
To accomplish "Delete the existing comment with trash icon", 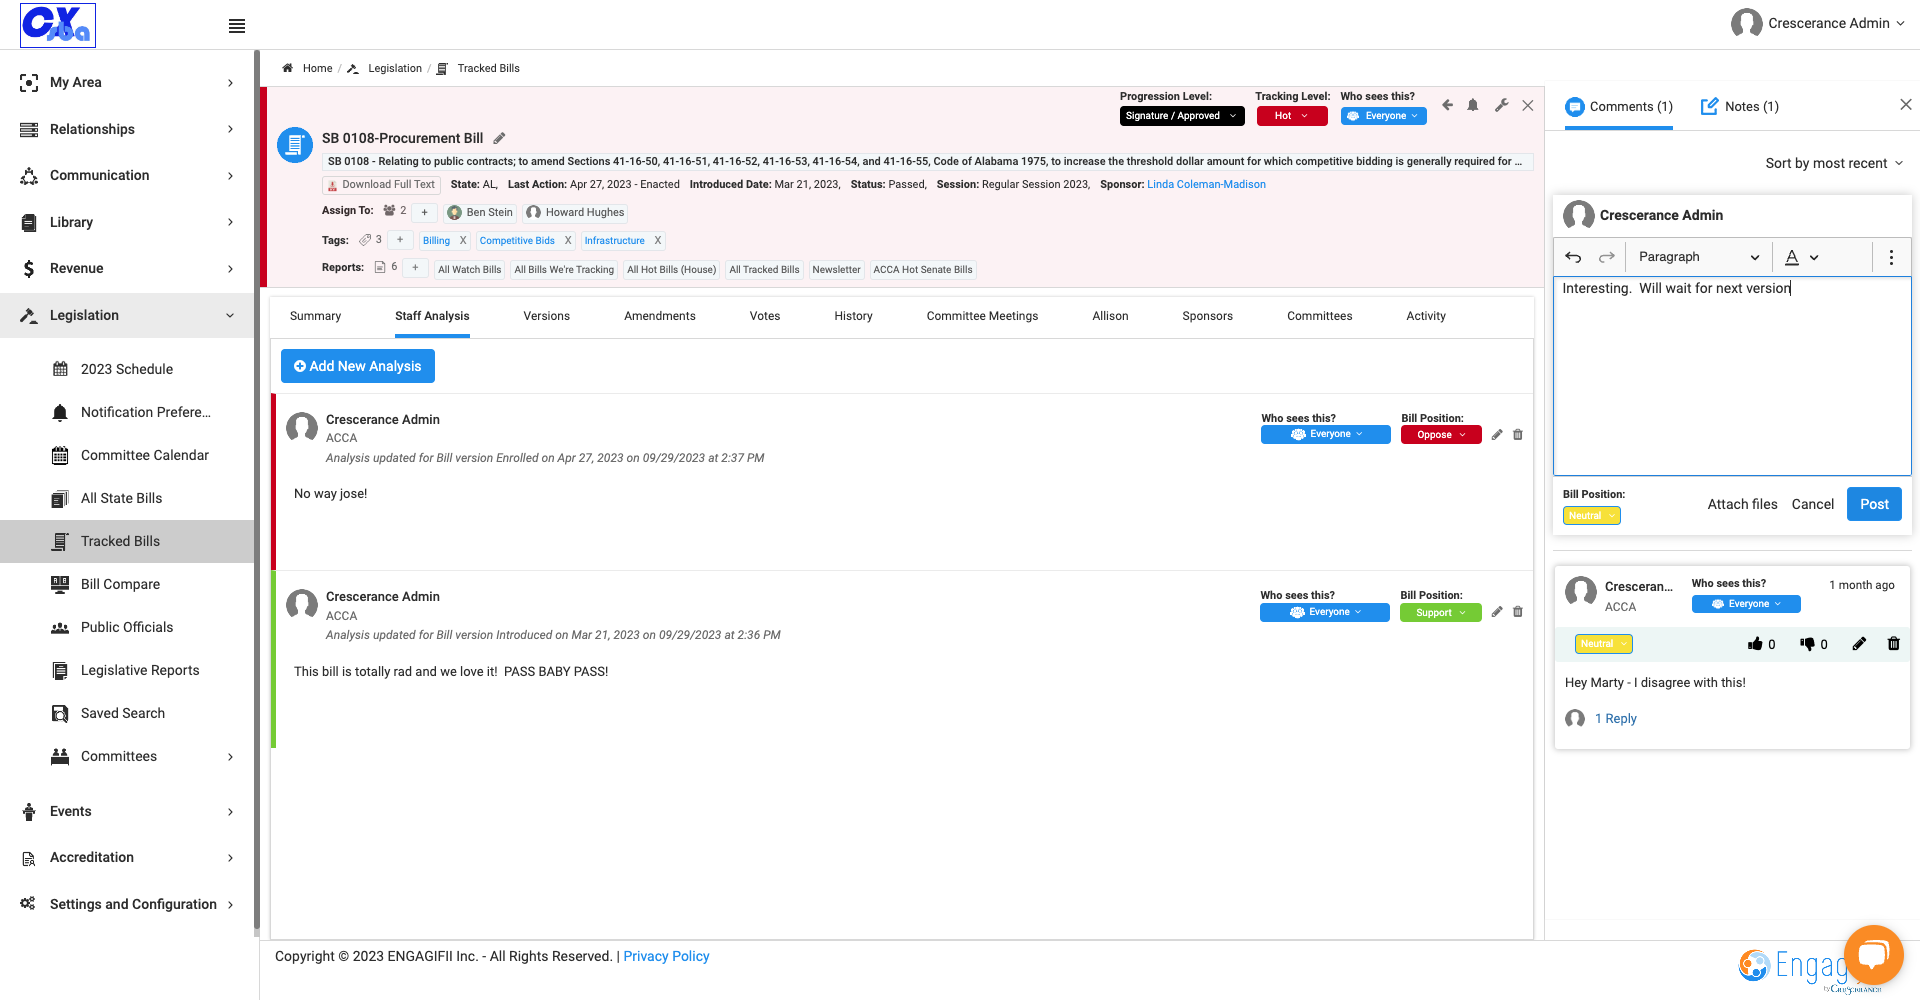I will 1893,644.
